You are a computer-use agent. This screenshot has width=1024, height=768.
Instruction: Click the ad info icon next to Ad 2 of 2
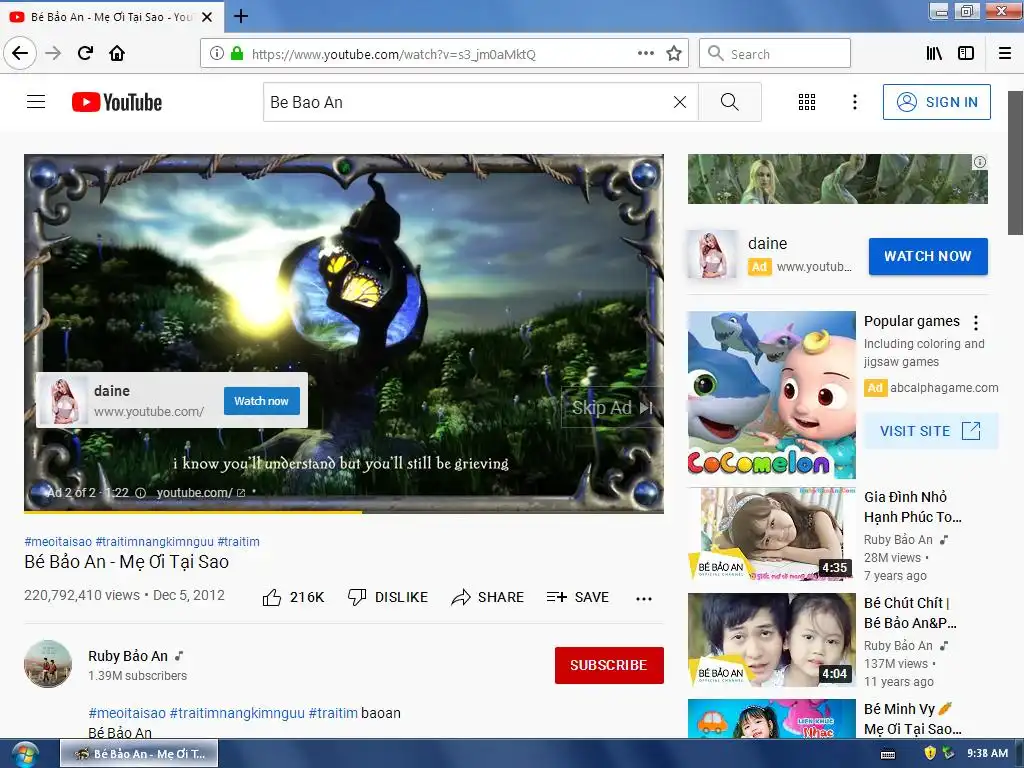pos(140,493)
